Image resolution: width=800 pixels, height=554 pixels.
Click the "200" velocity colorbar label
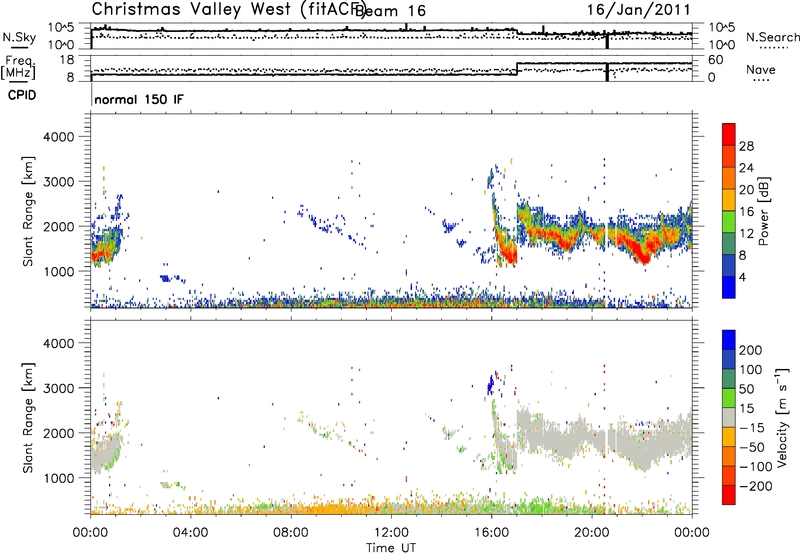pyautogui.click(x=751, y=350)
